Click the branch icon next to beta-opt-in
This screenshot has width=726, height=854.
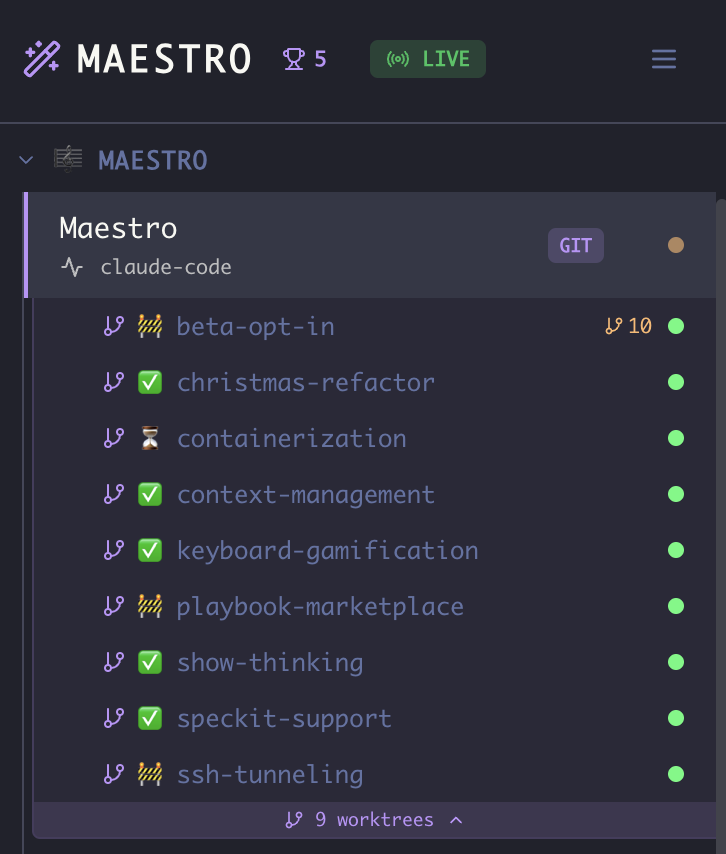(113, 326)
